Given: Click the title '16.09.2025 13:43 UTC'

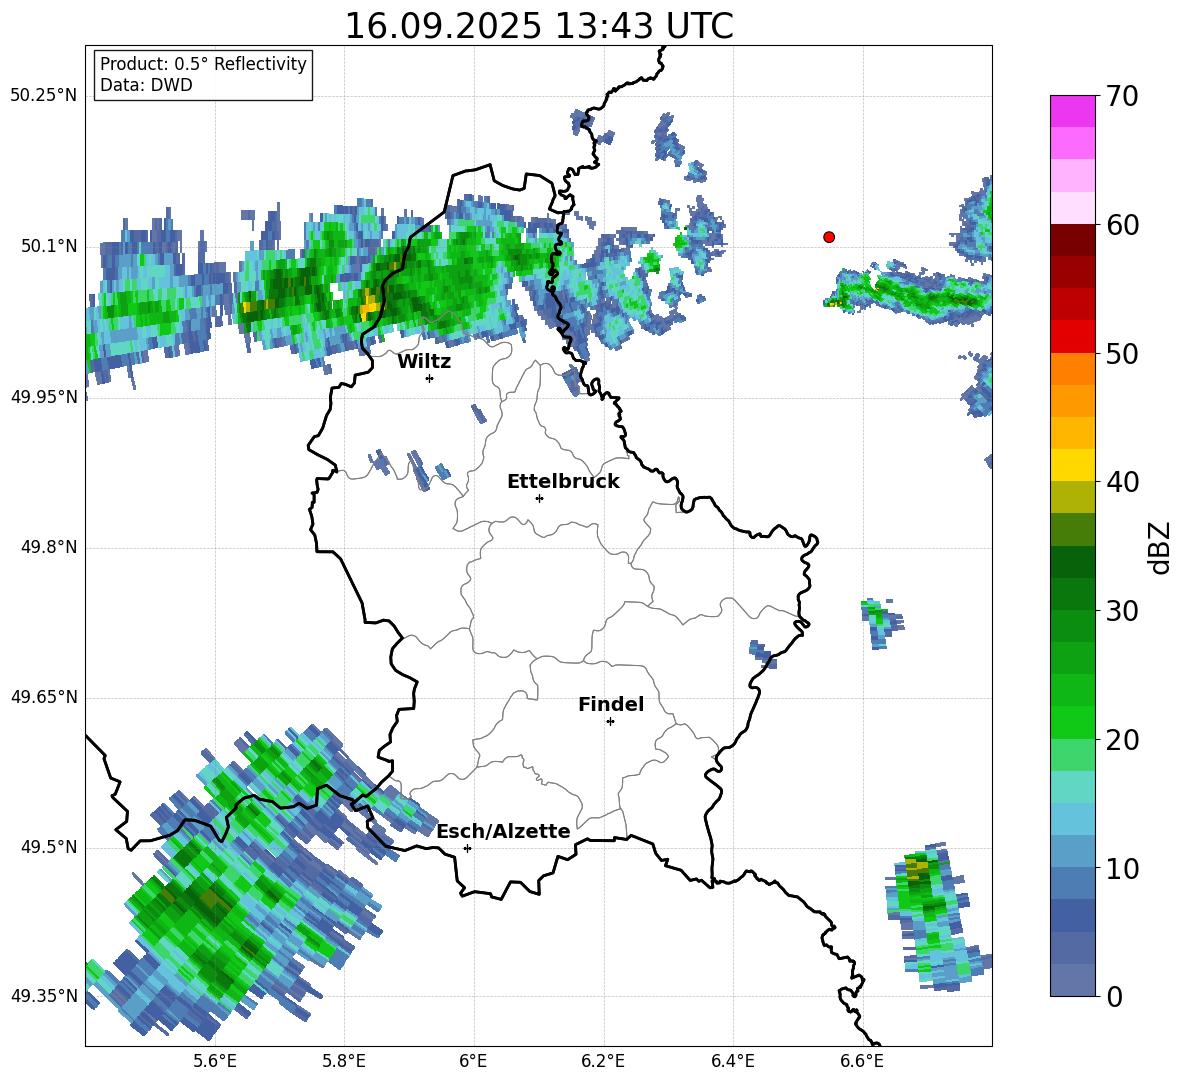Looking at the screenshot, I should click(x=539, y=26).
